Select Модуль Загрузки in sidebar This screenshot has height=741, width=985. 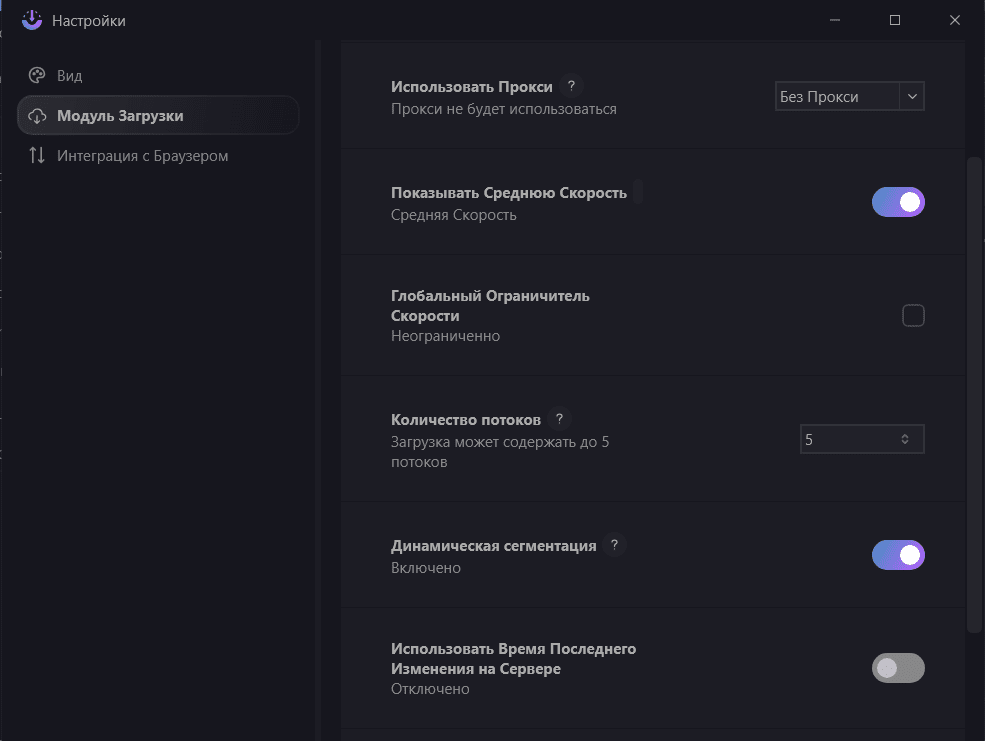120,116
